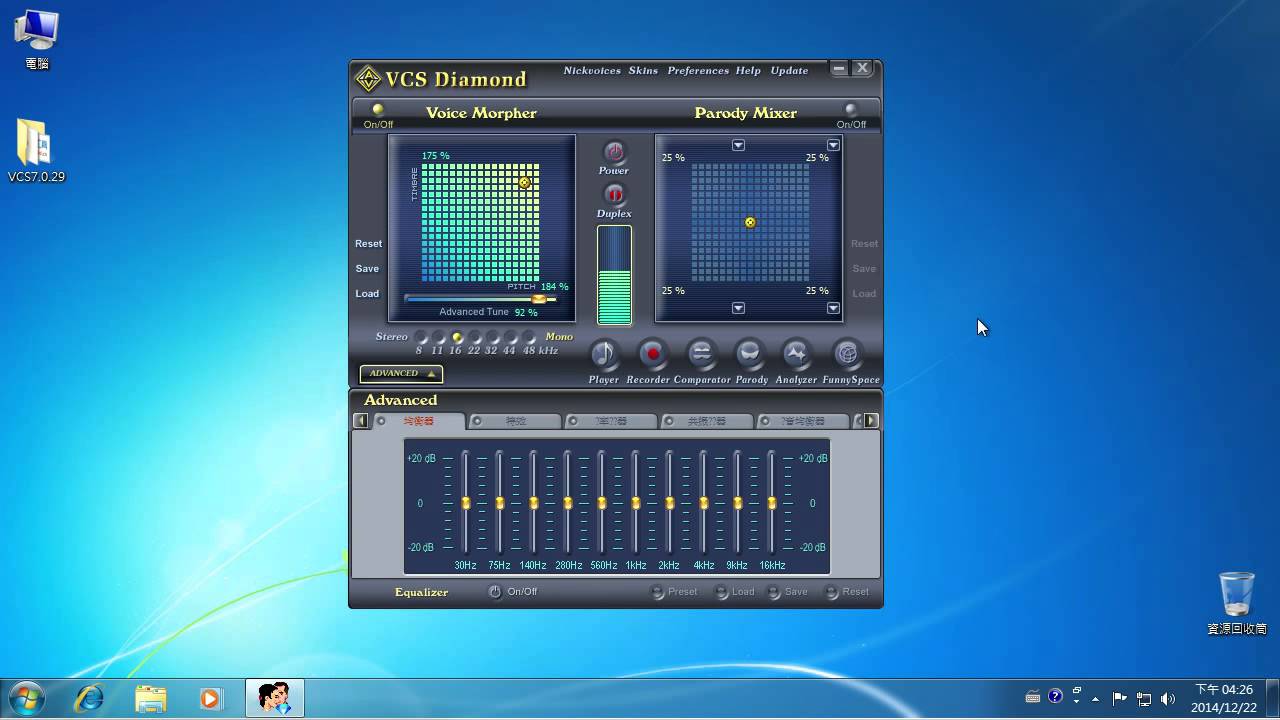Screen dimensions: 1280x720
Task: Open the Windows Start menu
Action: point(27,697)
